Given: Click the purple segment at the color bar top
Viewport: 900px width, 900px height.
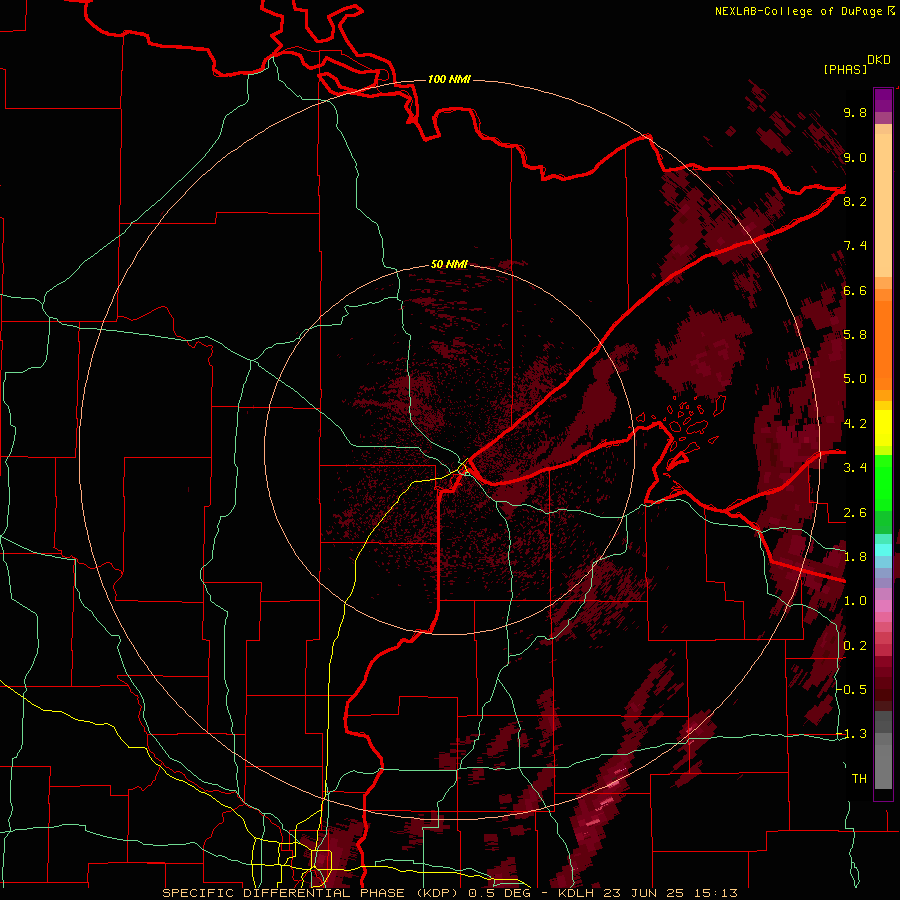Looking at the screenshot, I should (883, 100).
